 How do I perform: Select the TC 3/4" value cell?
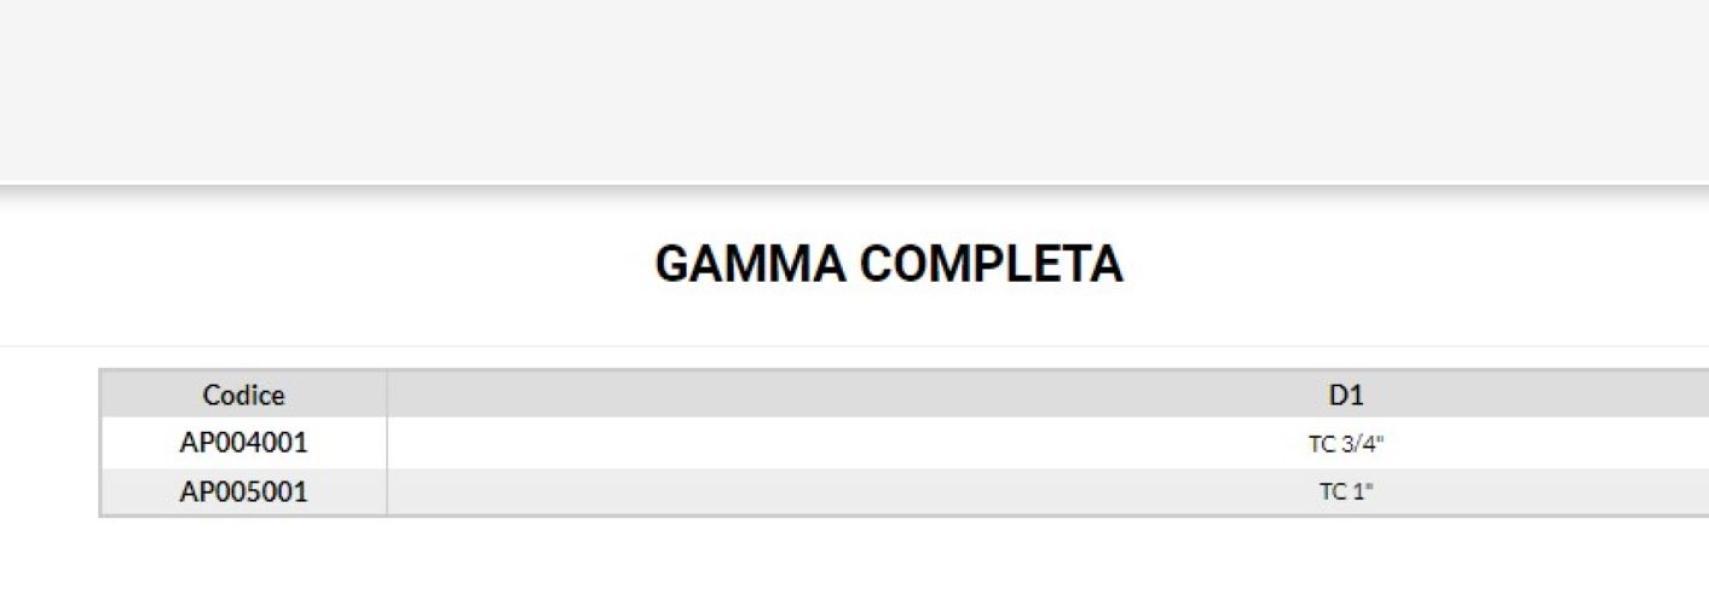click(1345, 443)
